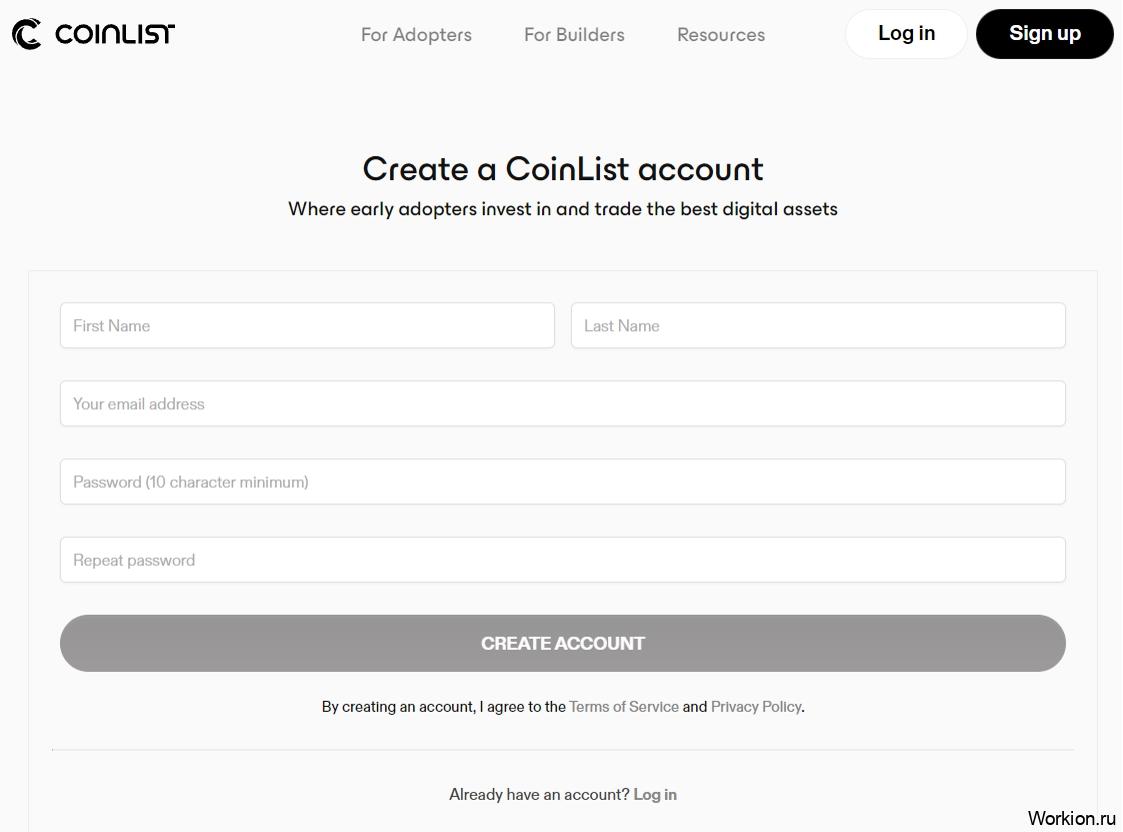The image size is (1123, 832).
Task: Click the Workion.ru watermark text
Action: 1071,818
